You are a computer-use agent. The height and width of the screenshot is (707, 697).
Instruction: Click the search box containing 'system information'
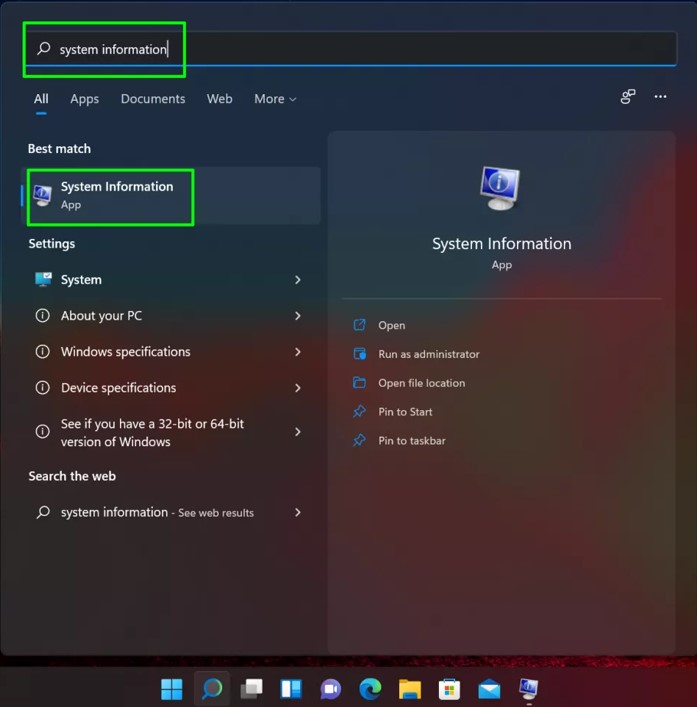[x=351, y=48]
